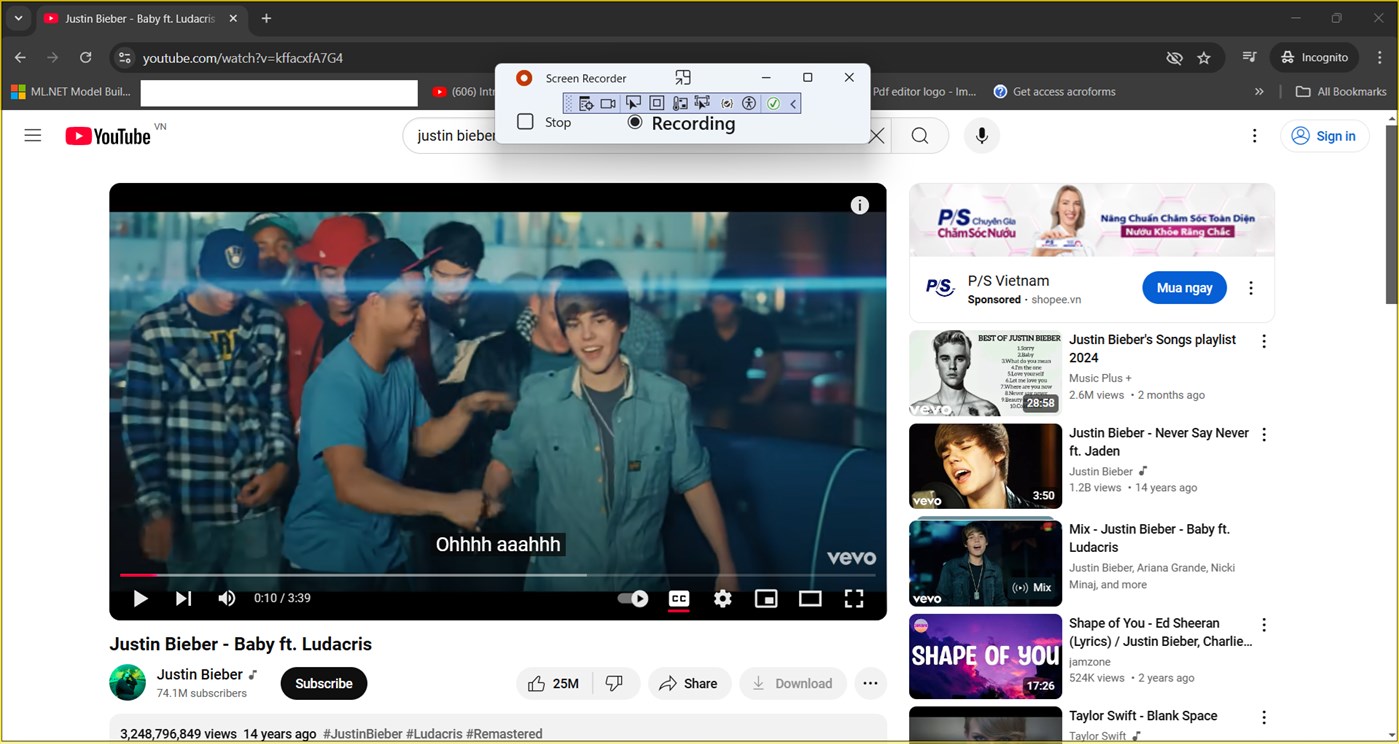
Task: Open the video player settings gear
Action: click(722, 598)
